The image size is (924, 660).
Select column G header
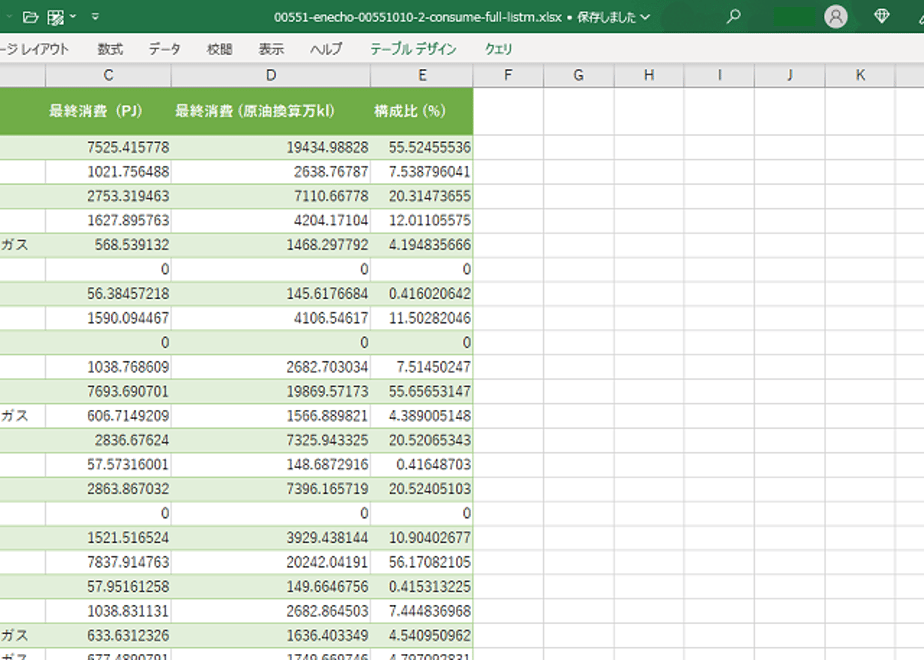[579, 75]
